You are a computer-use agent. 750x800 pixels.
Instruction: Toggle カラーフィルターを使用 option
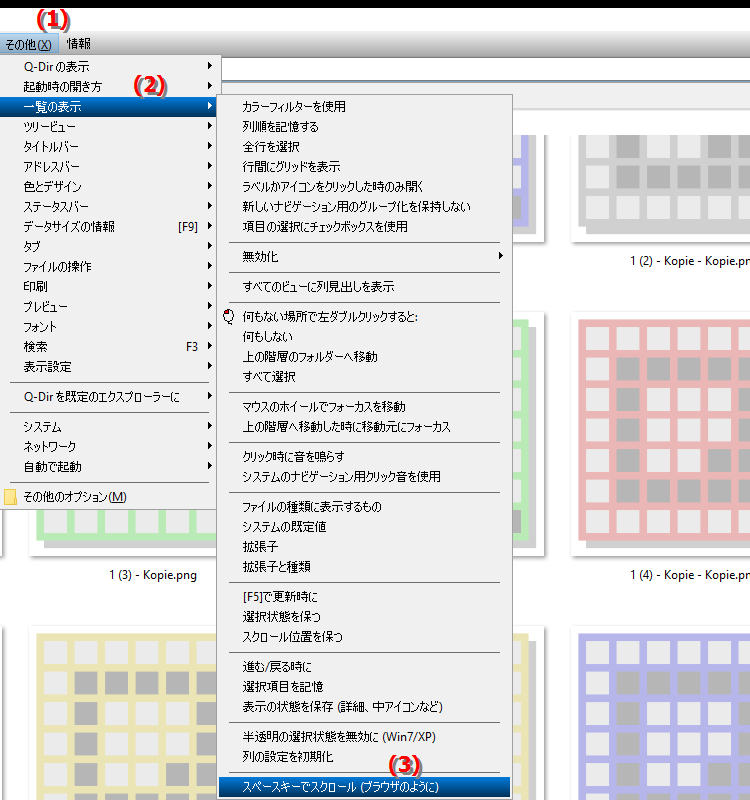364,107
